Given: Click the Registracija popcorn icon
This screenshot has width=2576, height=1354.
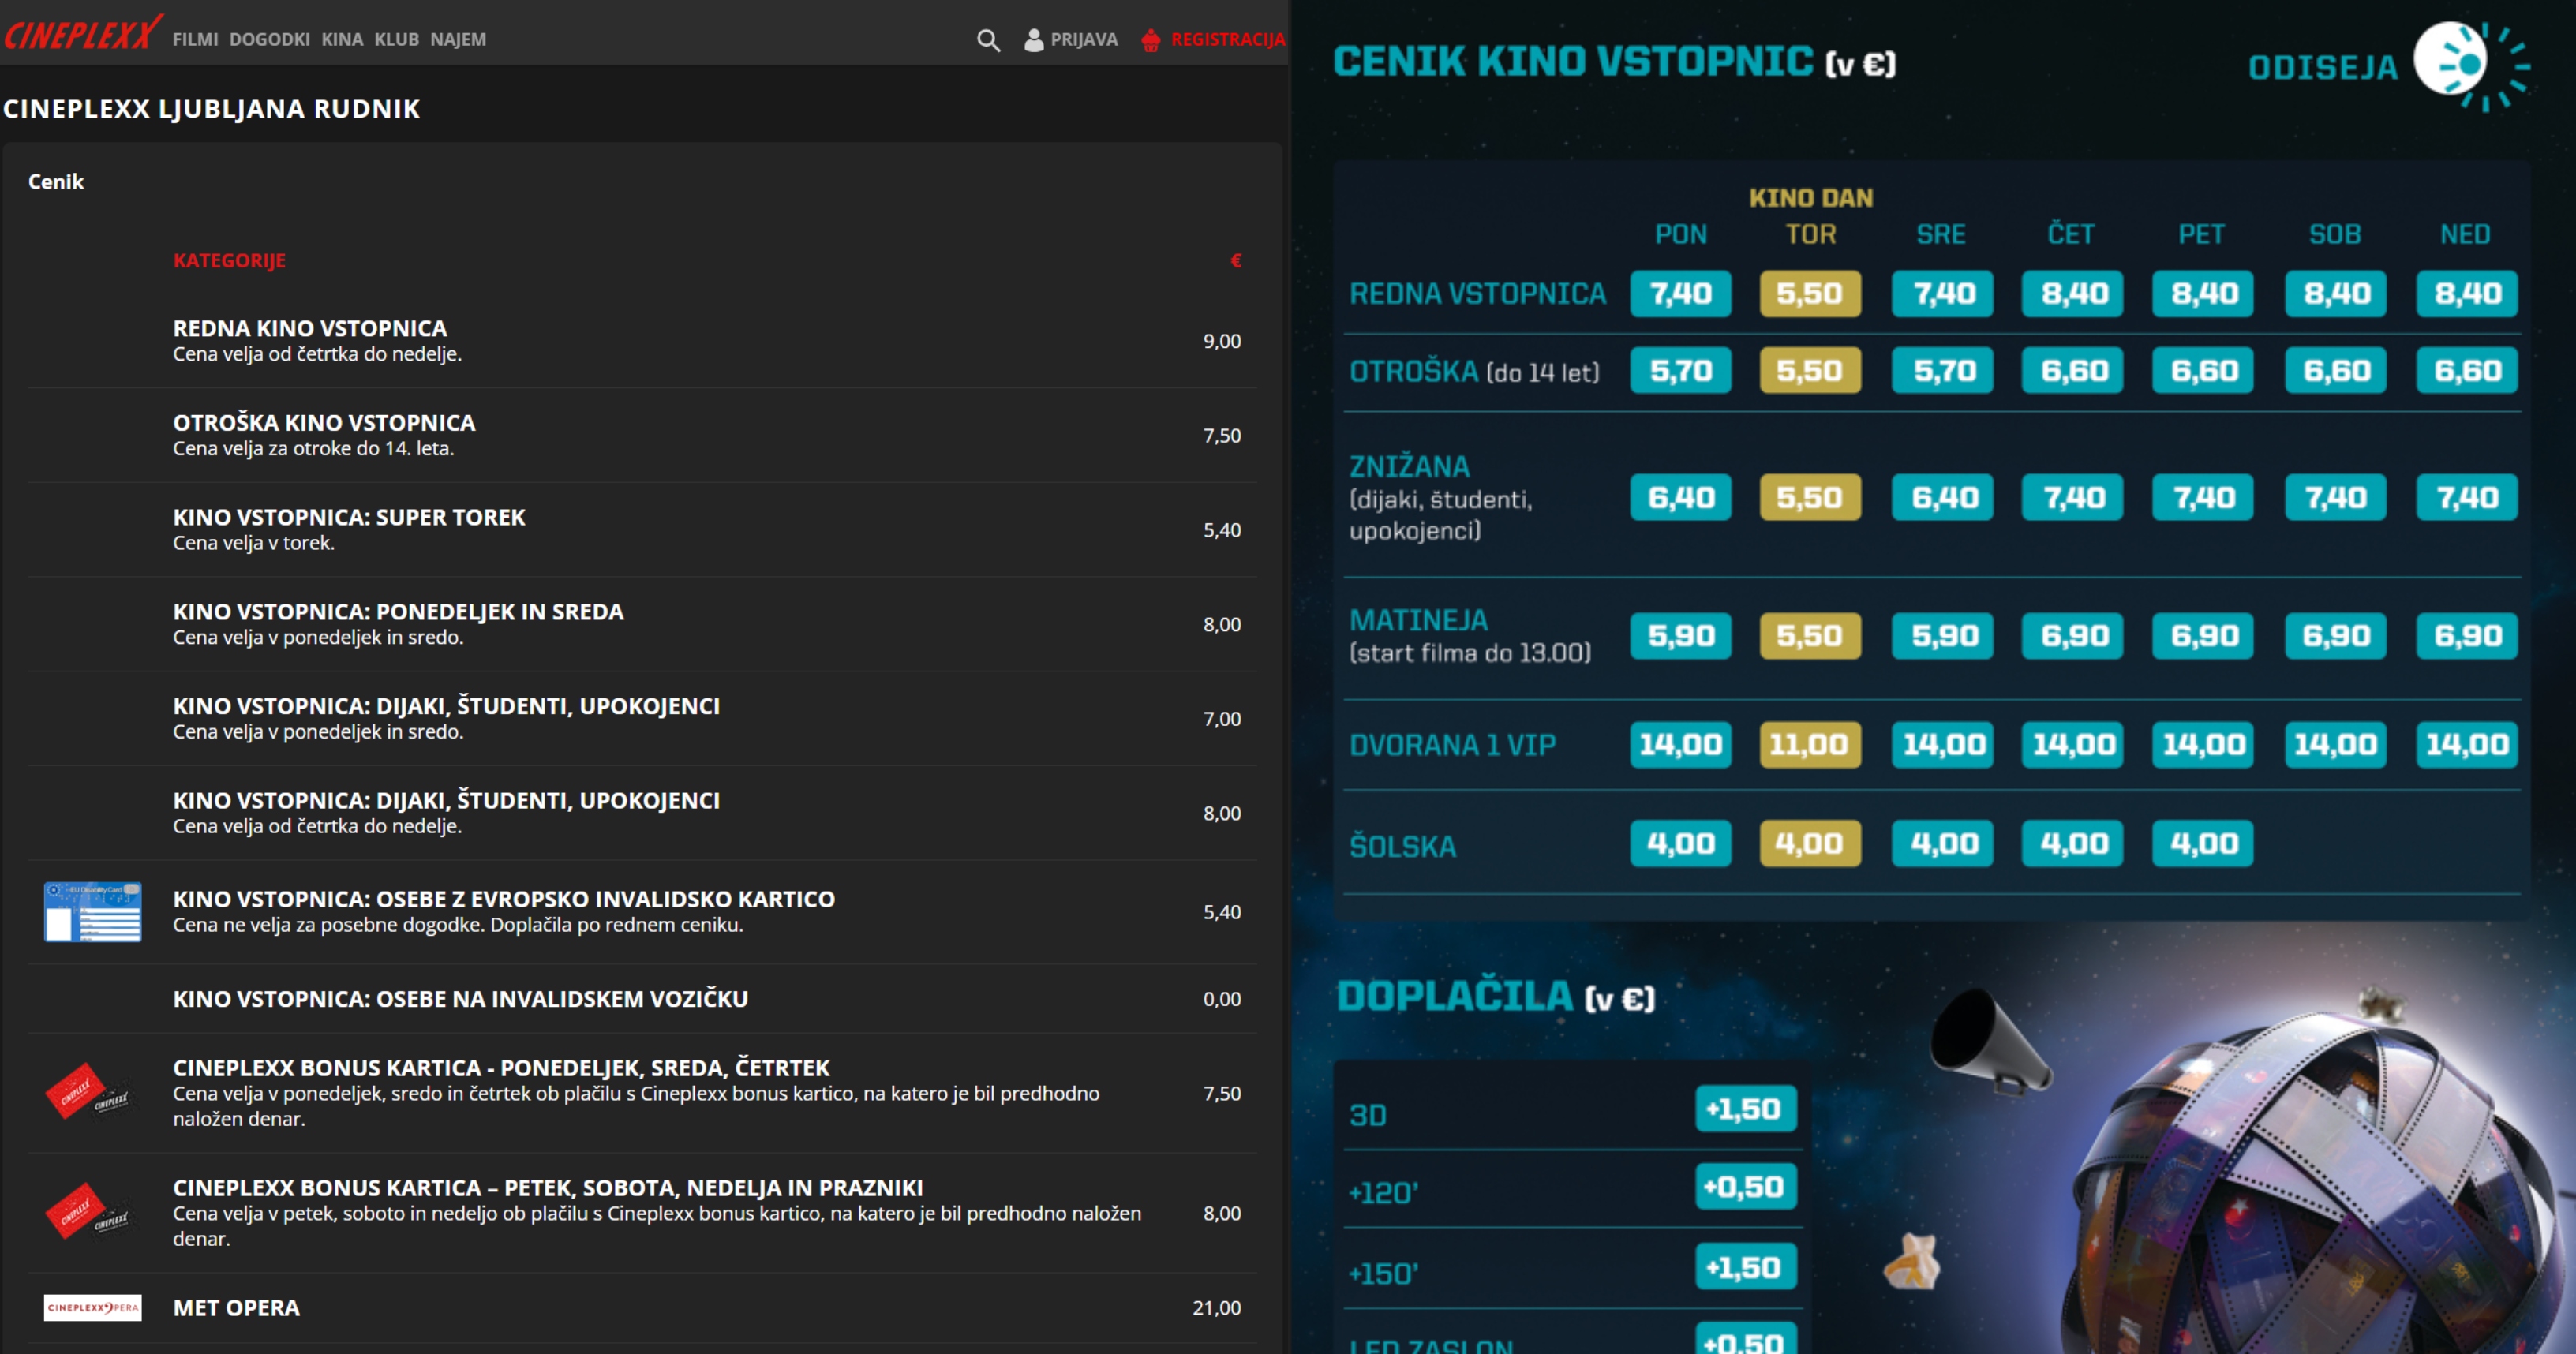Looking at the screenshot, I should pyautogui.click(x=1151, y=40).
